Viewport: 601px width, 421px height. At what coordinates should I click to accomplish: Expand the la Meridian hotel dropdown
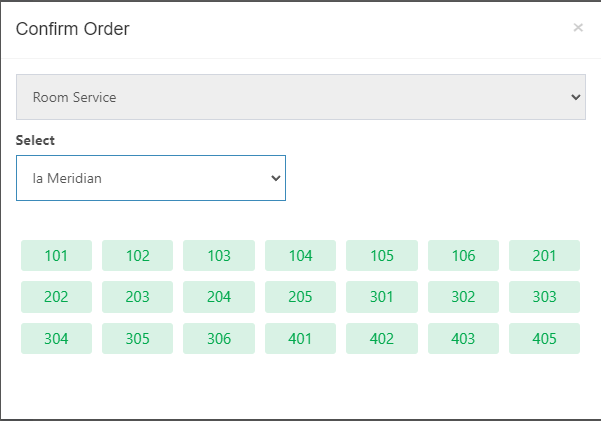(x=151, y=178)
